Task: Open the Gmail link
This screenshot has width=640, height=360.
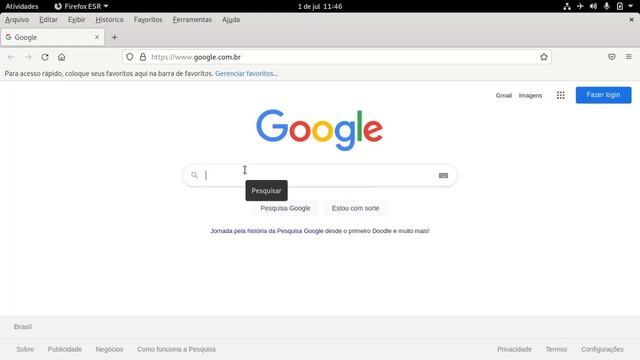Action: (504, 95)
